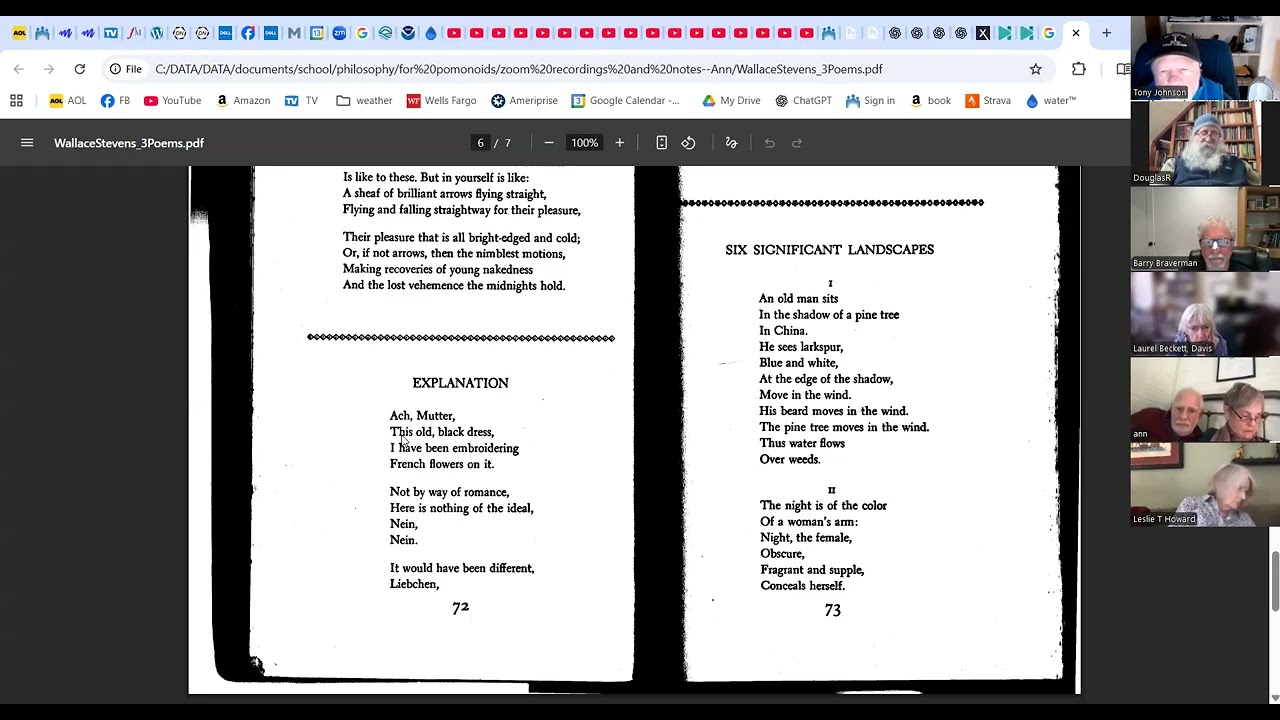The width and height of the screenshot is (1280, 720).
Task: Open the Amazon bookmark
Action: (242, 100)
